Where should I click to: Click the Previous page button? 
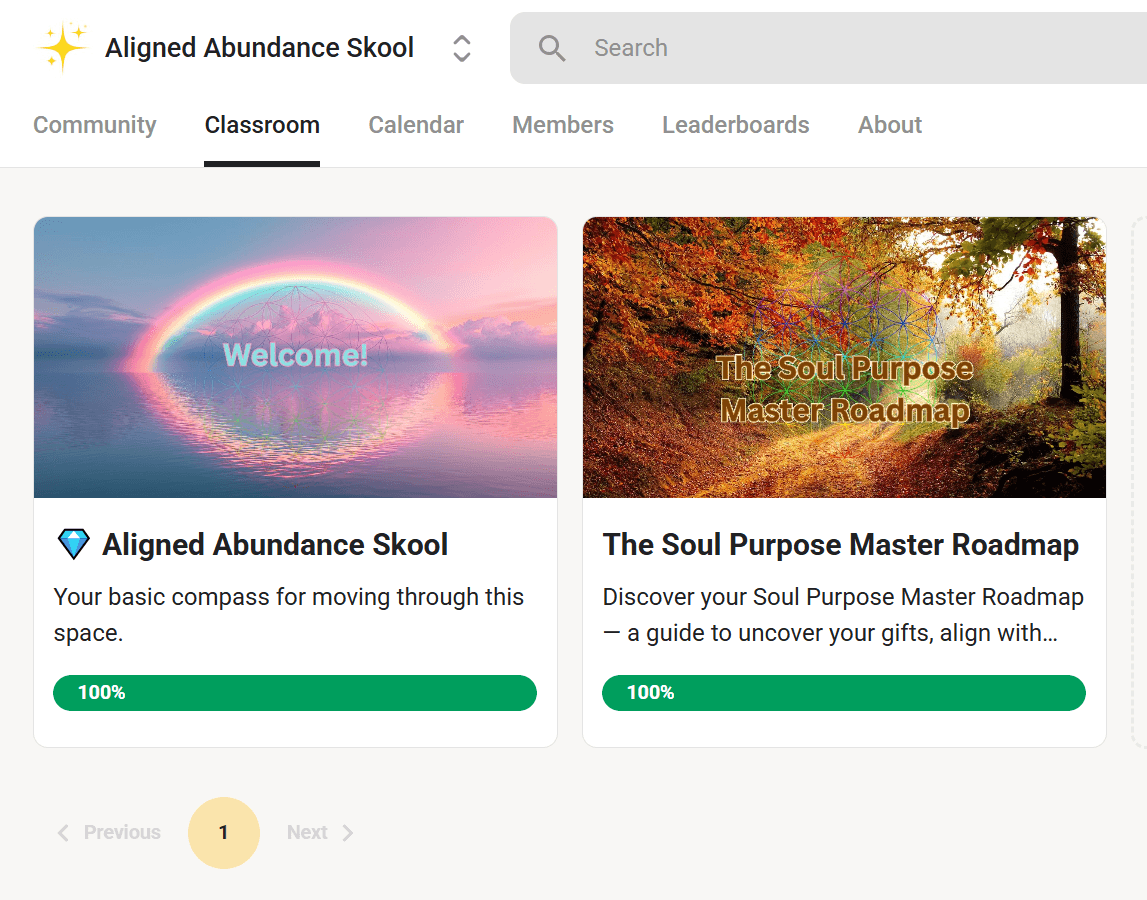[109, 833]
